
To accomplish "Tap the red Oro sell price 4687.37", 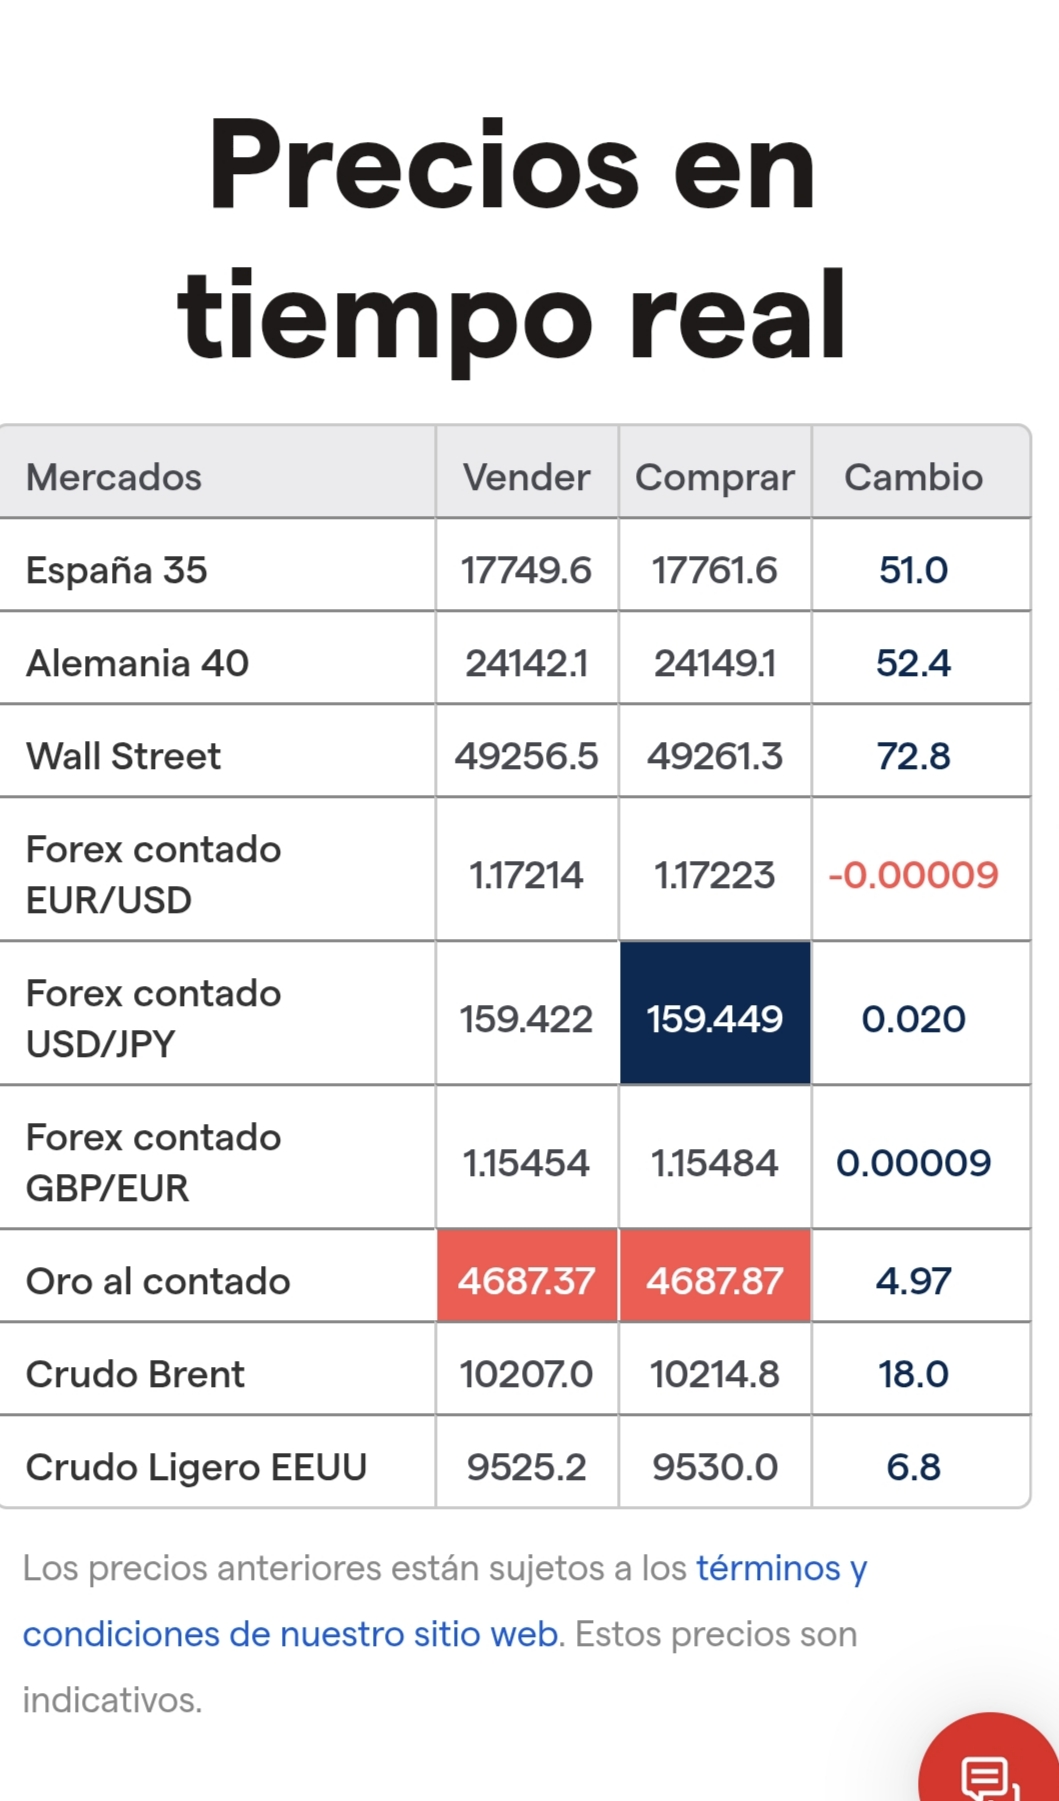I will point(527,1276).
